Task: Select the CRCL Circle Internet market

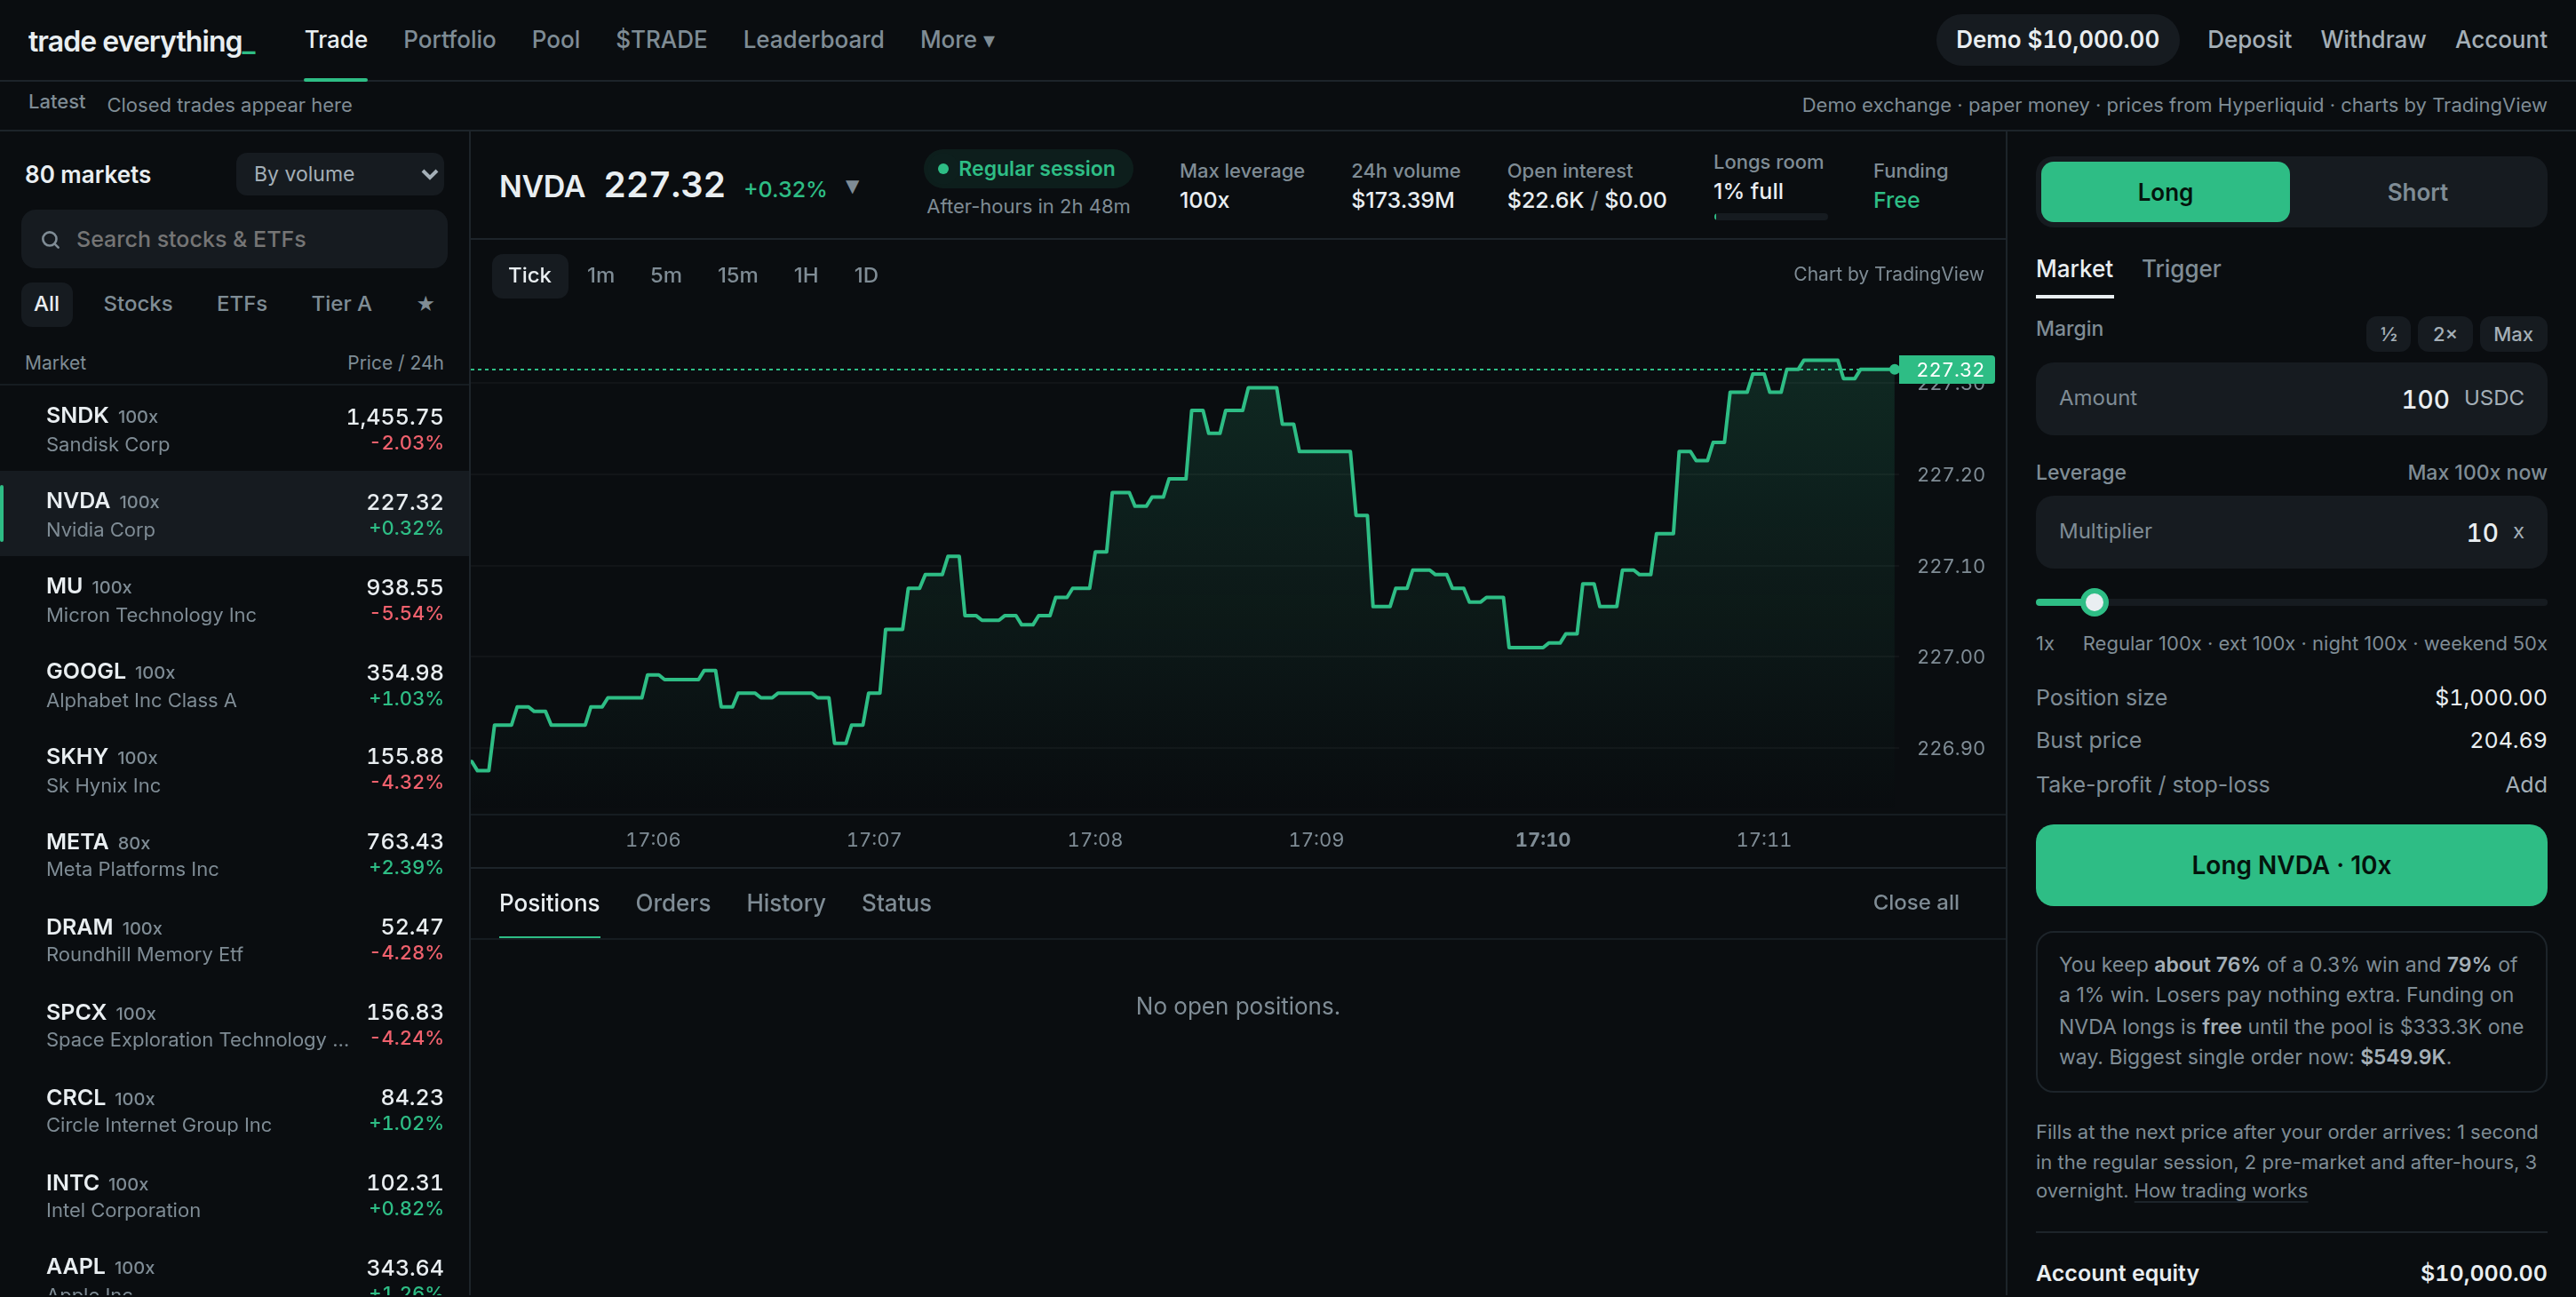Action: tap(235, 1110)
